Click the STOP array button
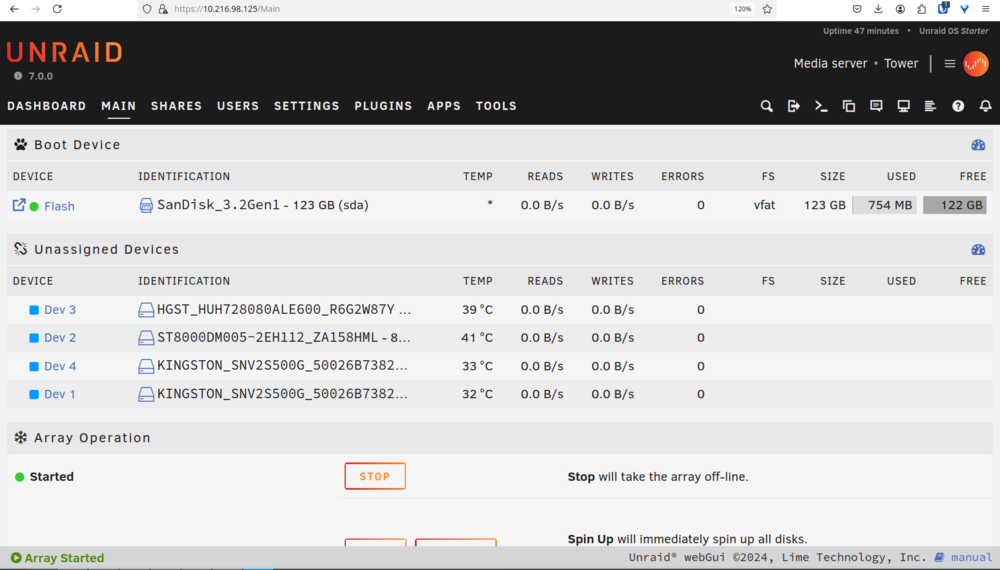Image resolution: width=1000 pixels, height=570 pixels. click(375, 476)
